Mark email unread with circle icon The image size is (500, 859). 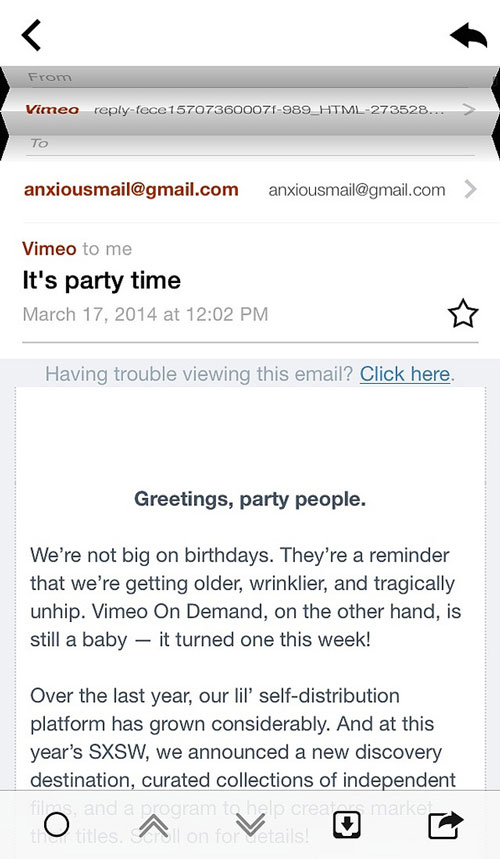pyautogui.click(x=56, y=824)
